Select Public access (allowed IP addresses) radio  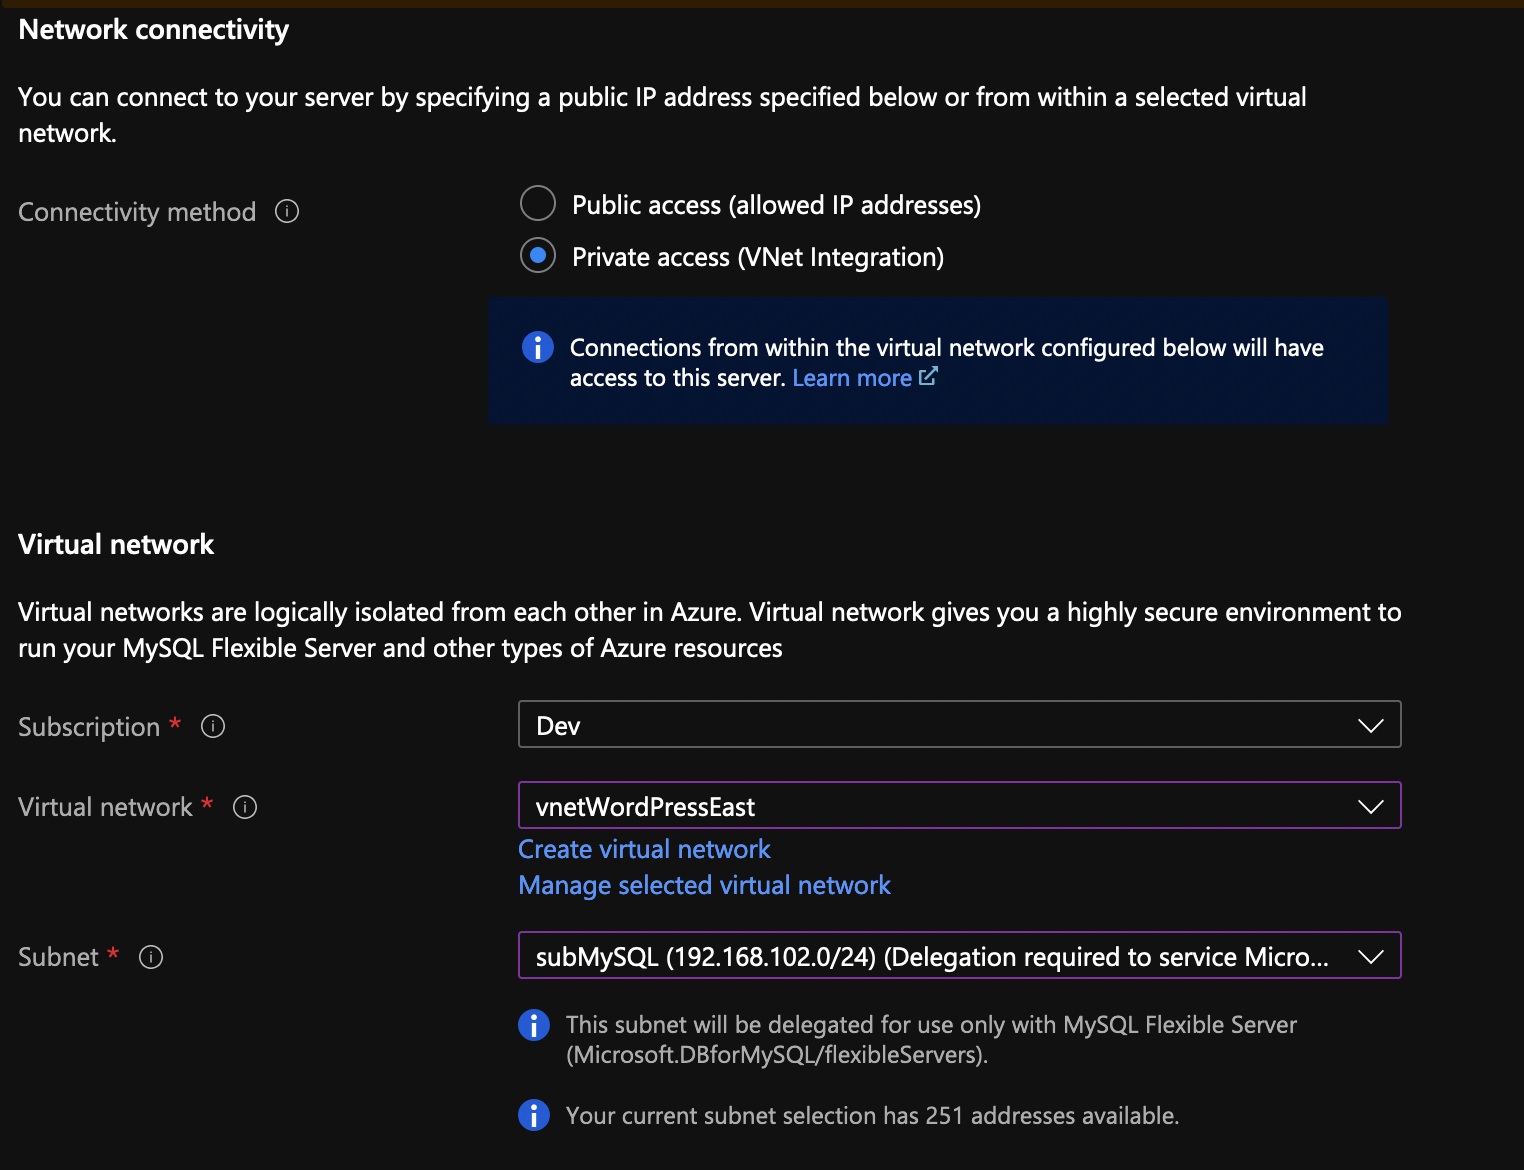(538, 203)
